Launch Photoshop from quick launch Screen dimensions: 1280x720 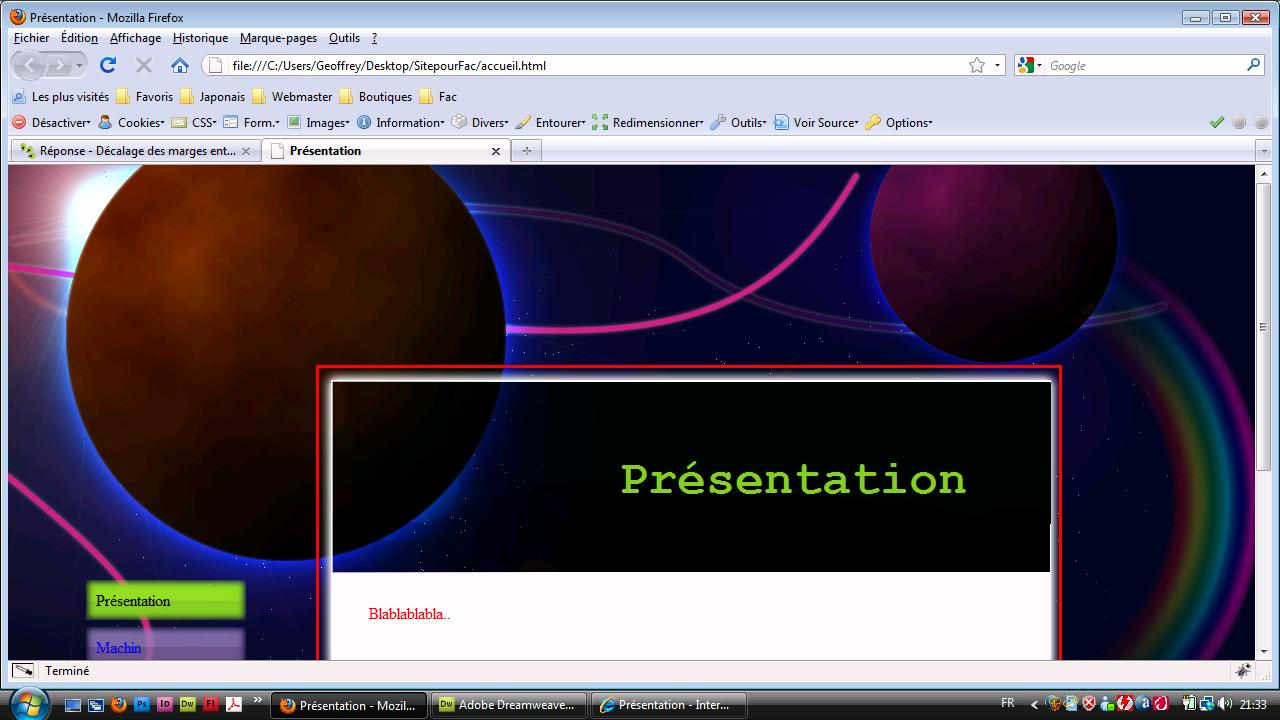pyautogui.click(x=142, y=704)
